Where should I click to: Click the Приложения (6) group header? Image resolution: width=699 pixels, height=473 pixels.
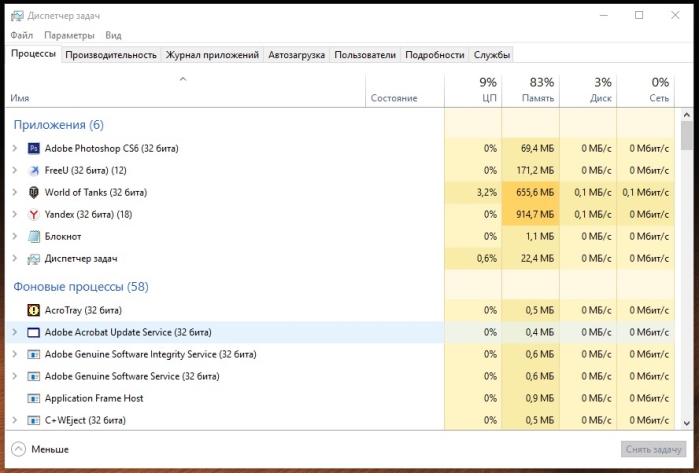58,125
